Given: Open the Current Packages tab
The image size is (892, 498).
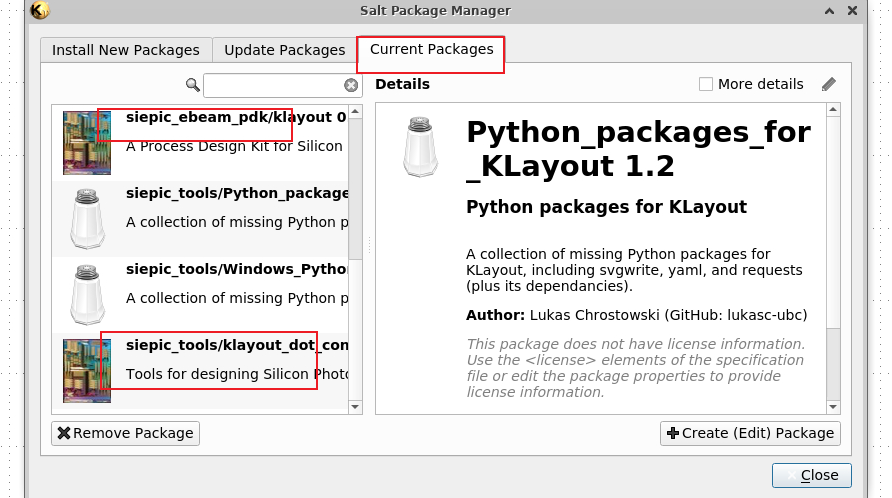Looking at the screenshot, I should [x=431, y=50].
